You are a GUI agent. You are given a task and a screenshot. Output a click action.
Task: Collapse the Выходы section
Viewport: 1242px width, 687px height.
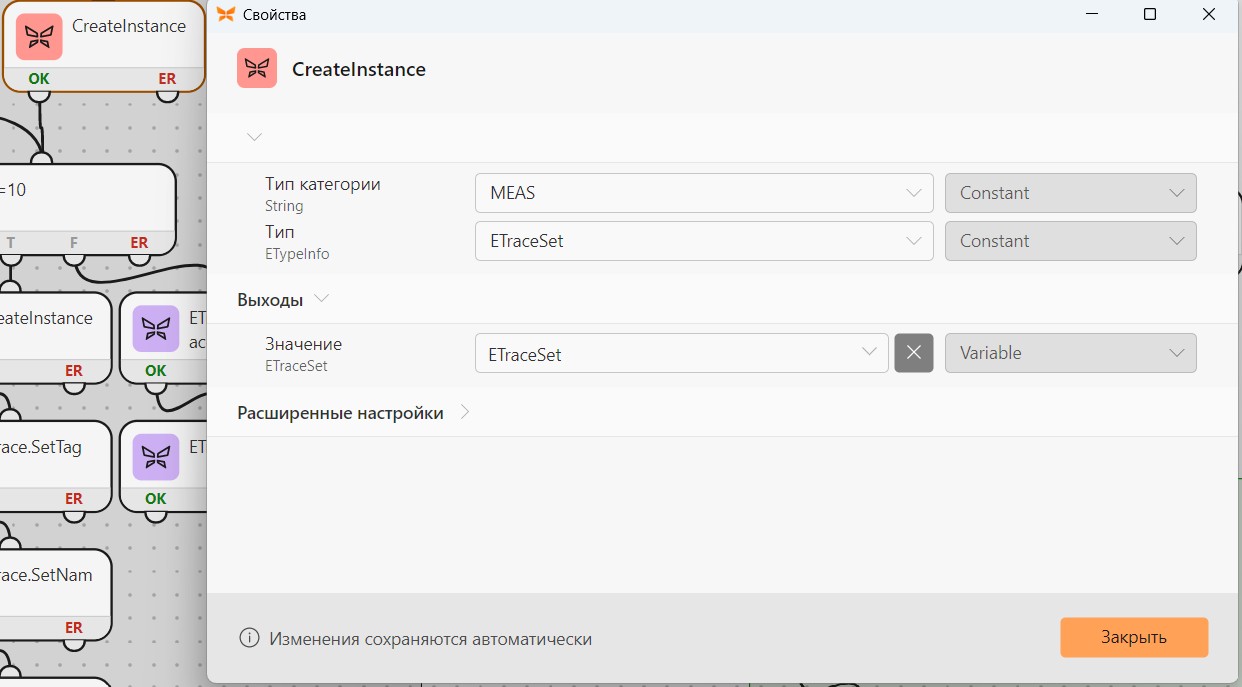coord(321,299)
